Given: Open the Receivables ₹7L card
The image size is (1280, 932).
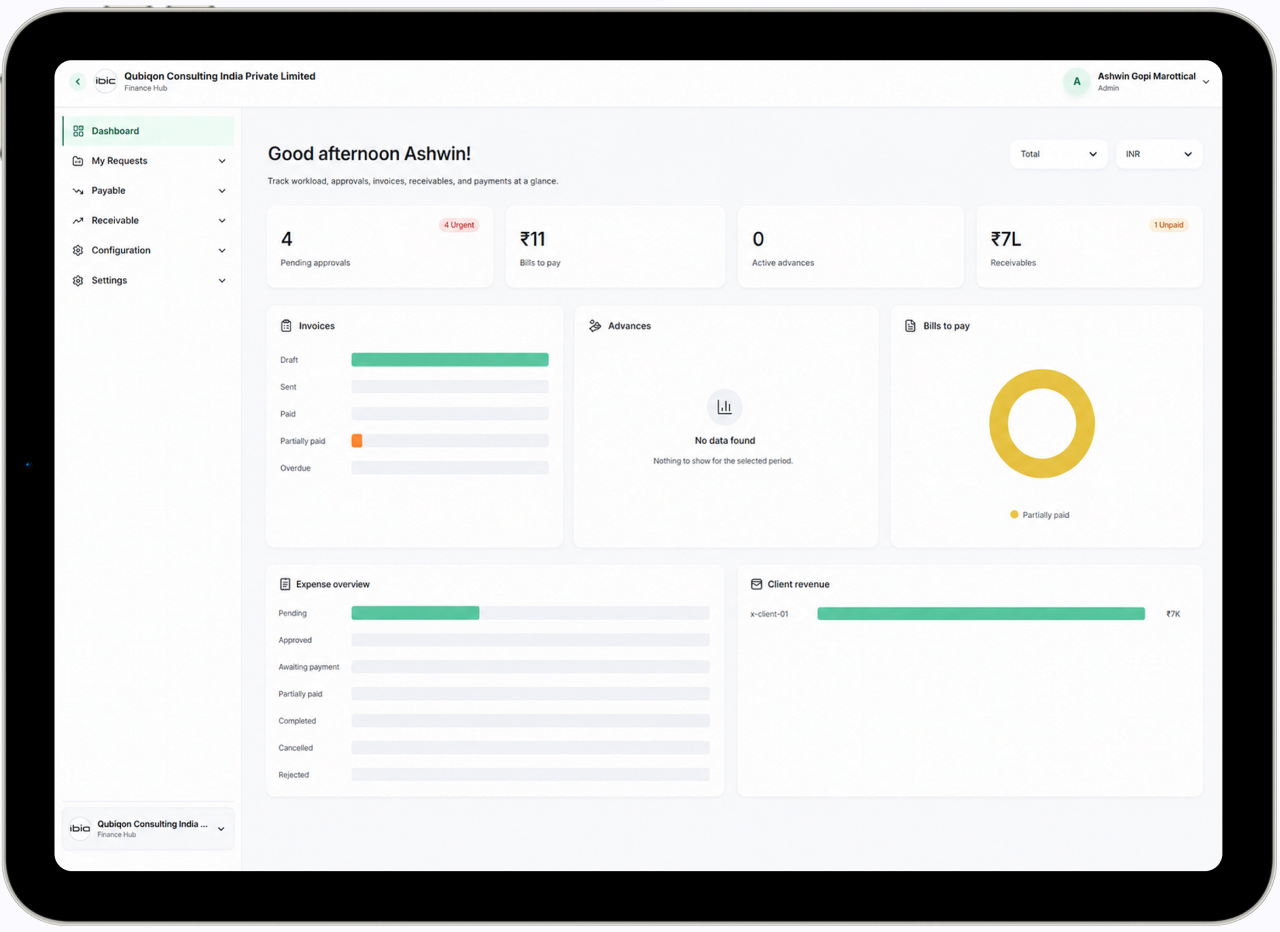Looking at the screenshot, I should tap(1090, 247).
